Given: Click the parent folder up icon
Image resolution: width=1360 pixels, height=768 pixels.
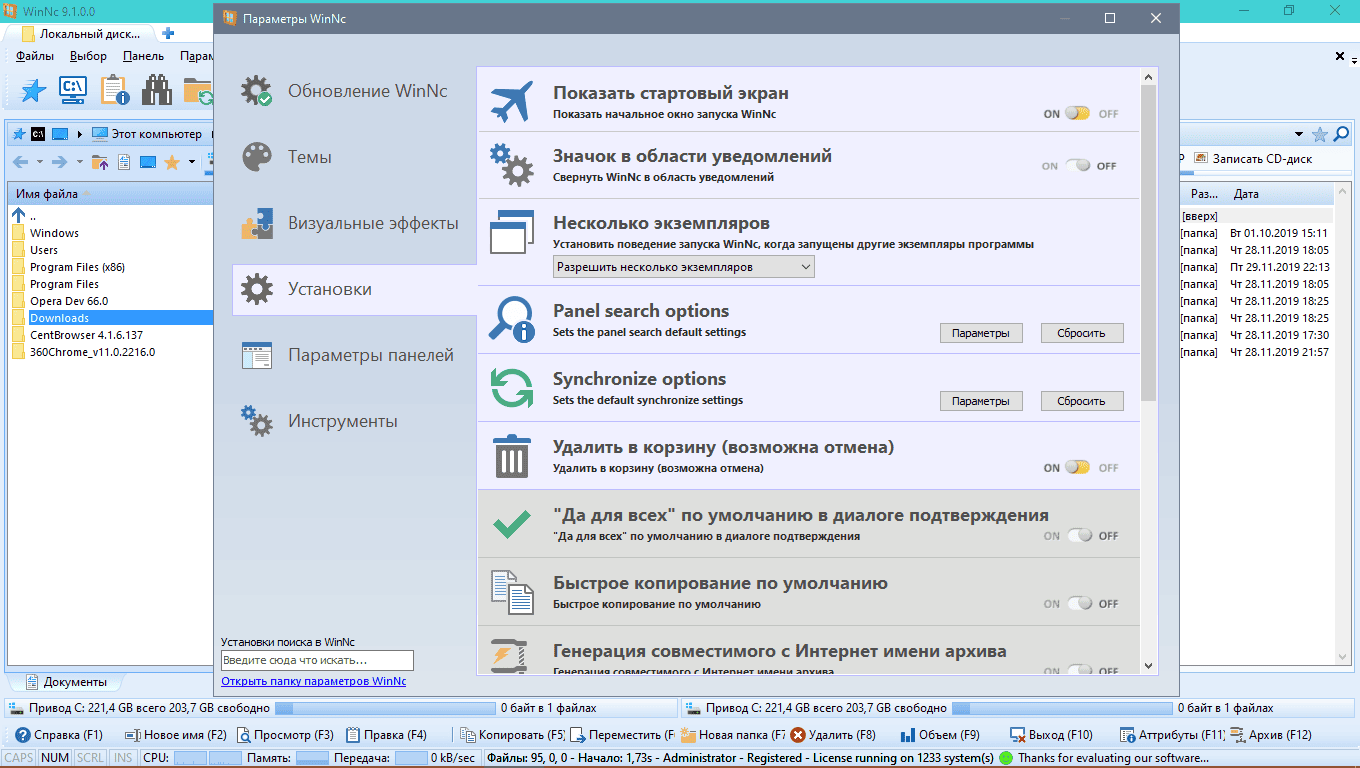Looking at the screenshot, I should [x=100, y=162].
